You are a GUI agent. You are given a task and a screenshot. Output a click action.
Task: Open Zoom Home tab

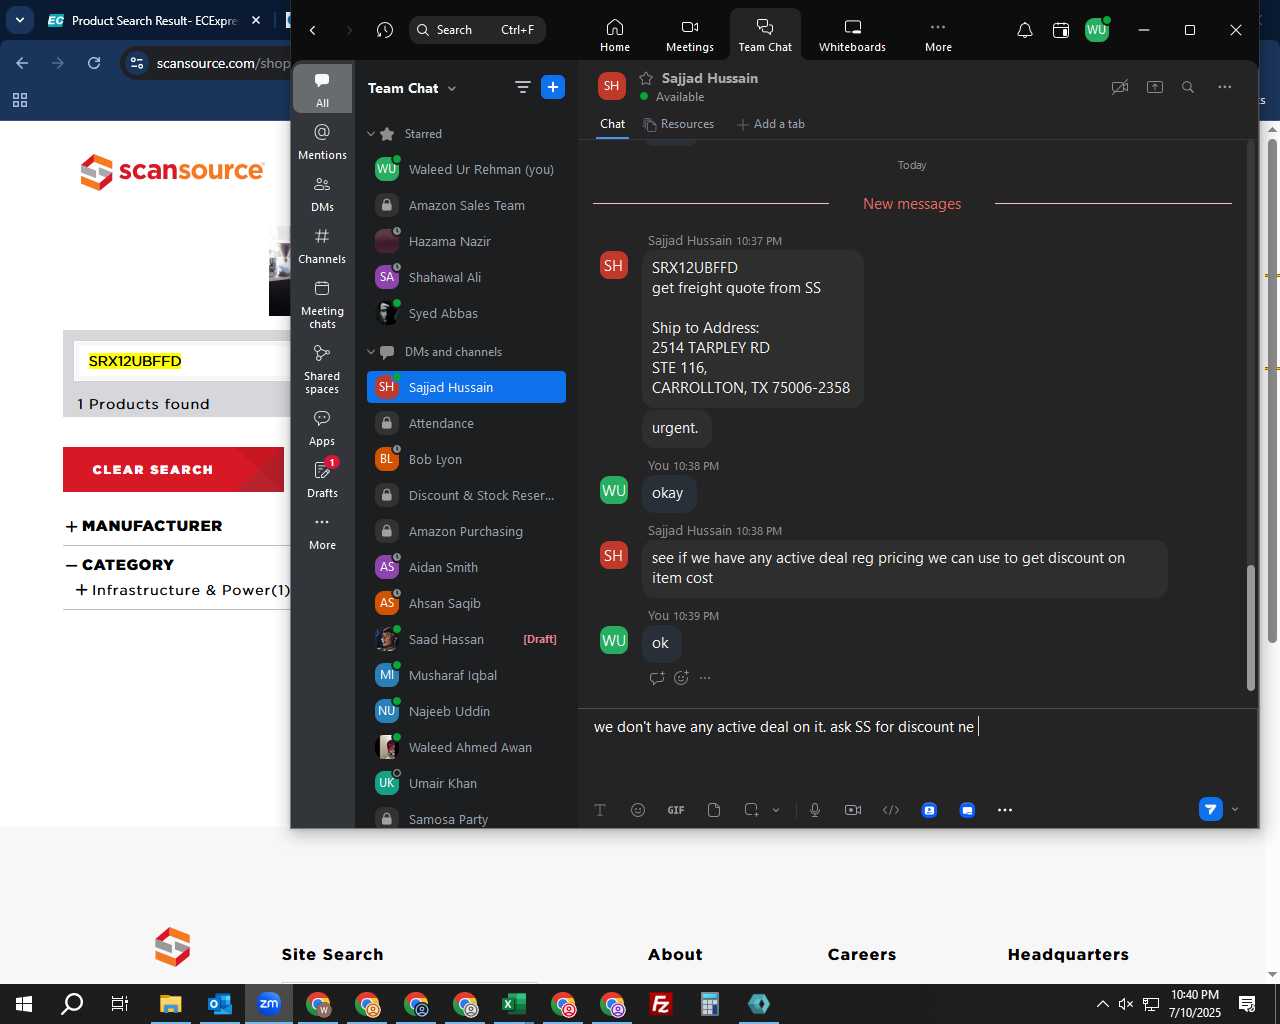tap(614, 35)
